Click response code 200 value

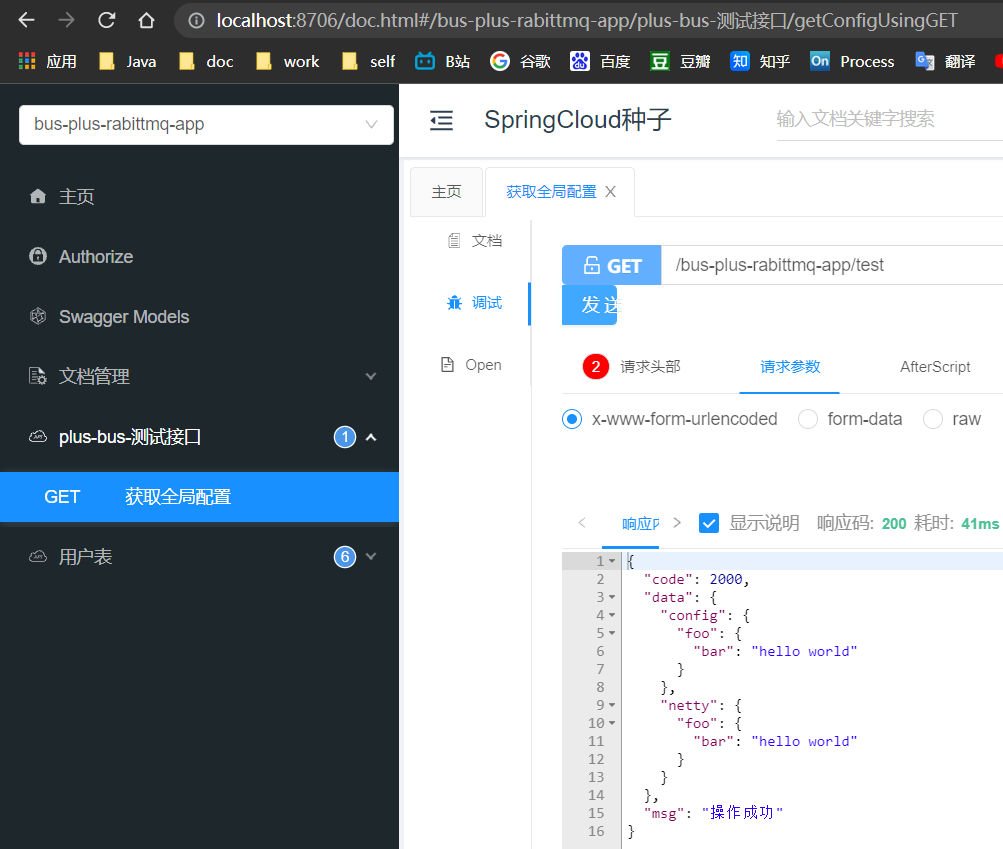(894, 523)
